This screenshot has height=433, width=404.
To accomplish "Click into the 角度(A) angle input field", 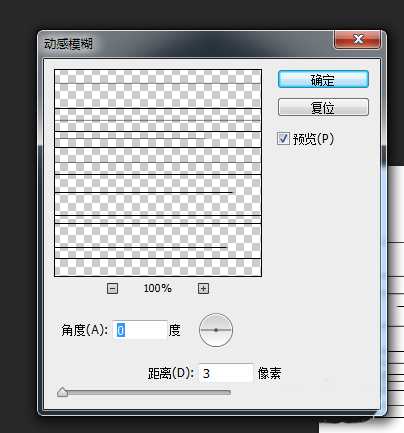I will click(140, 330).
